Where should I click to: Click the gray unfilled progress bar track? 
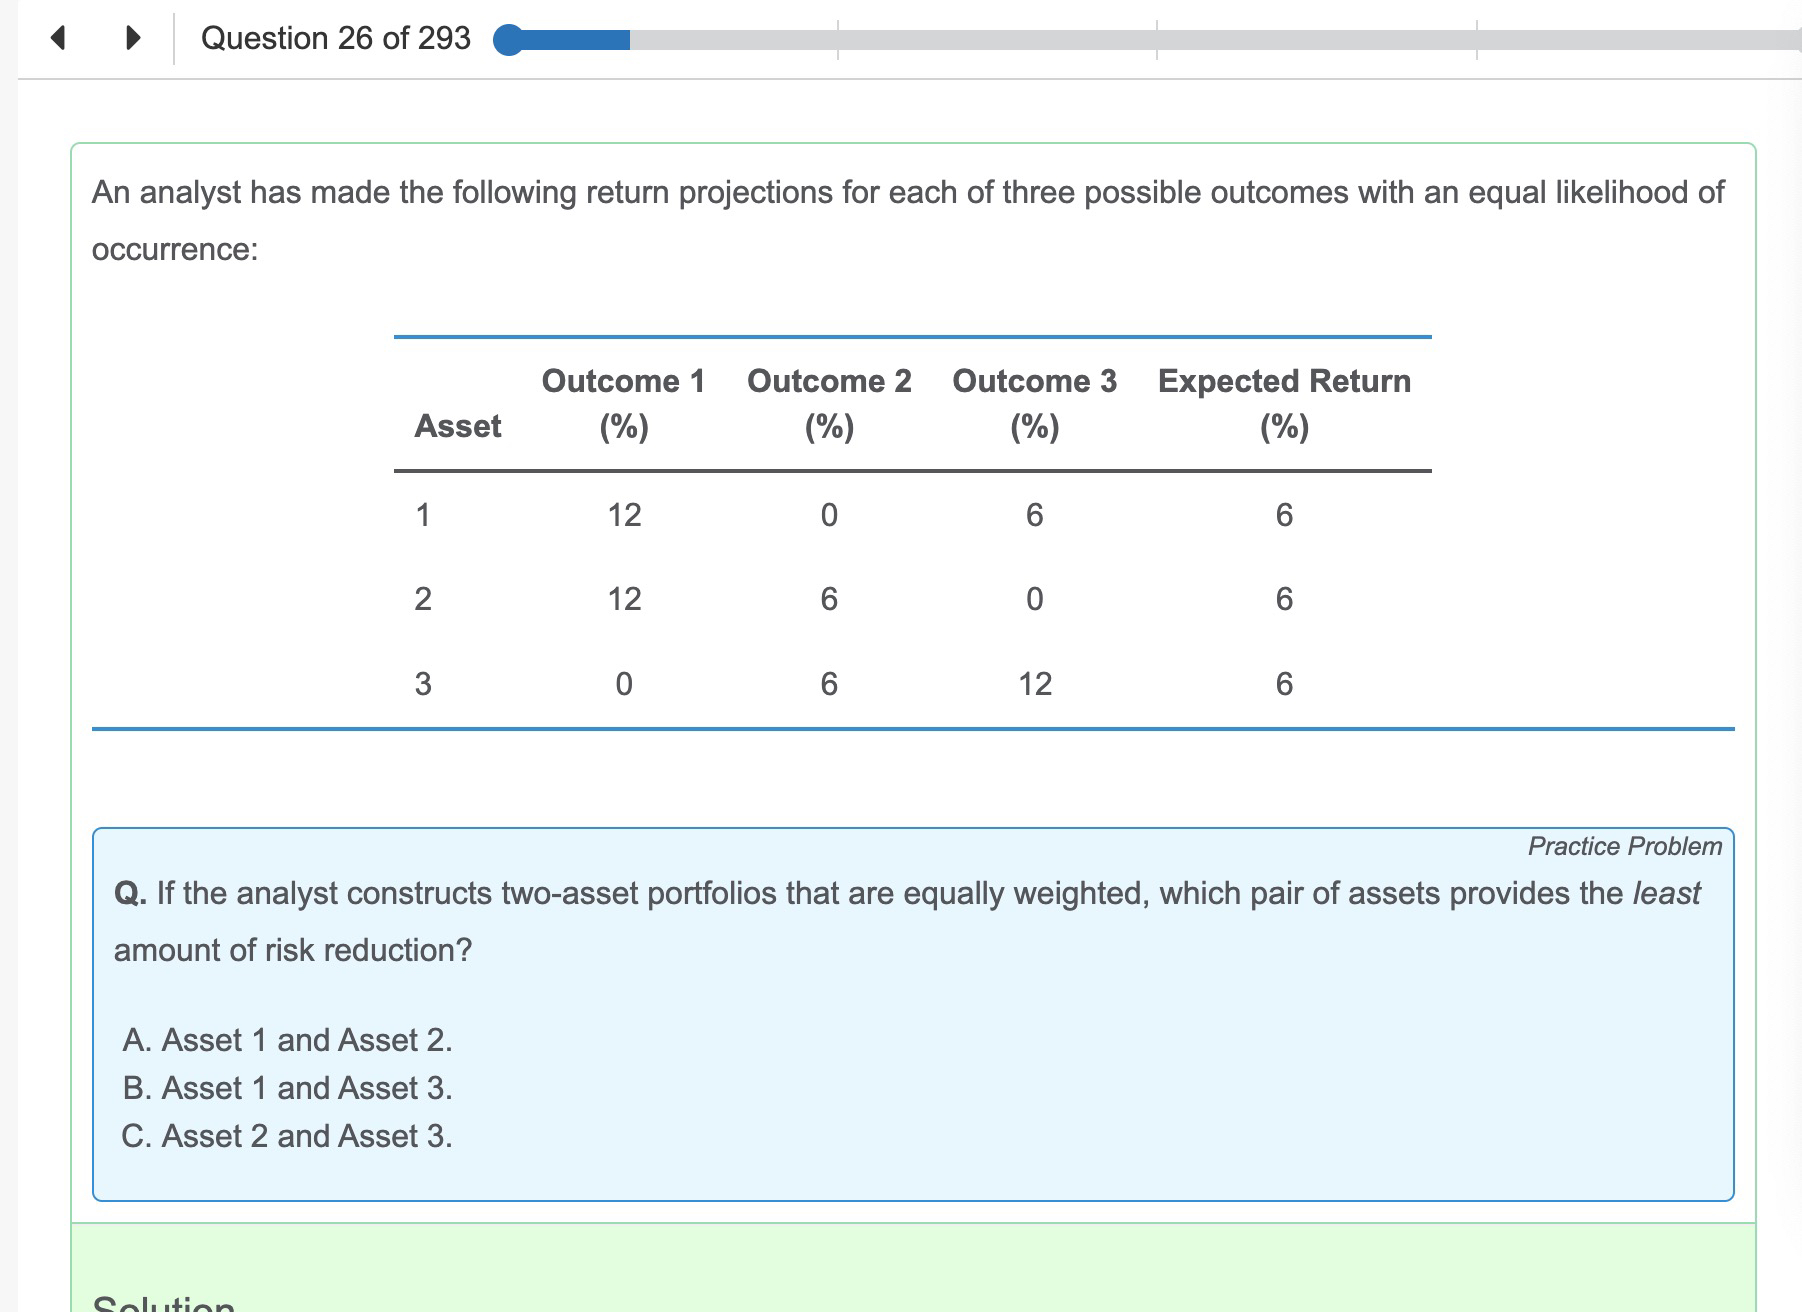tap(1200, 40)
